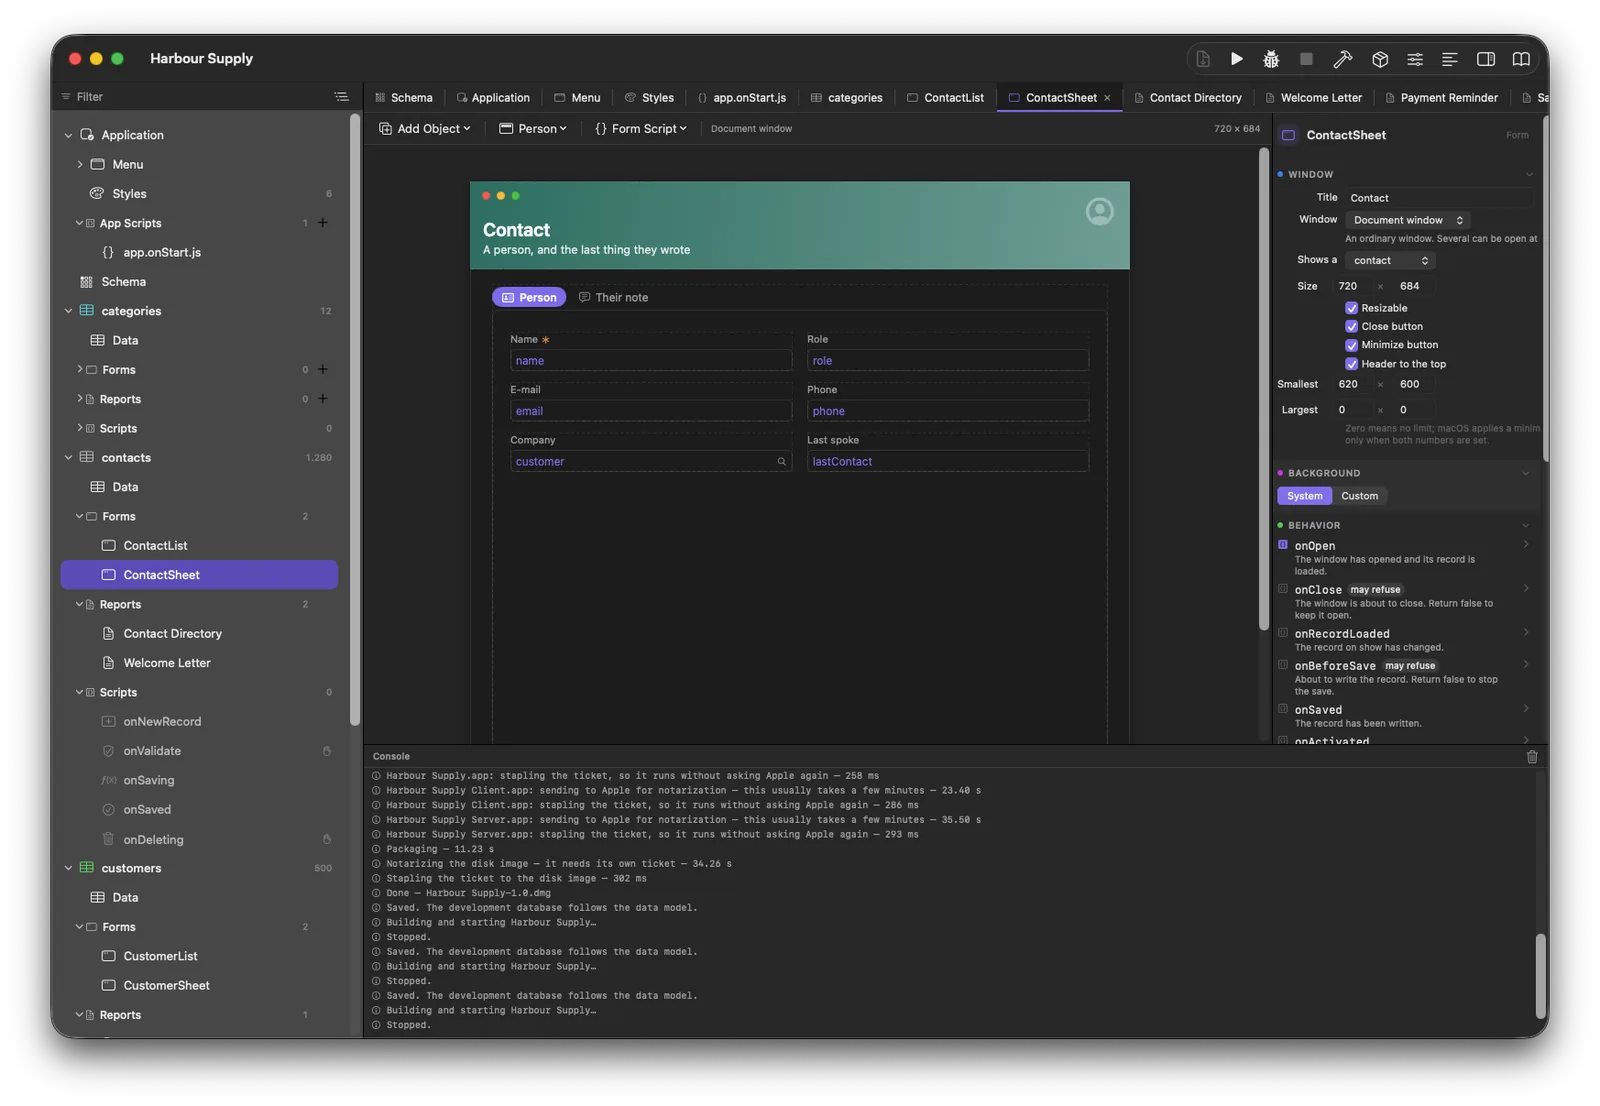Click the import document icon in the toolbar

tap(1203, 59)
